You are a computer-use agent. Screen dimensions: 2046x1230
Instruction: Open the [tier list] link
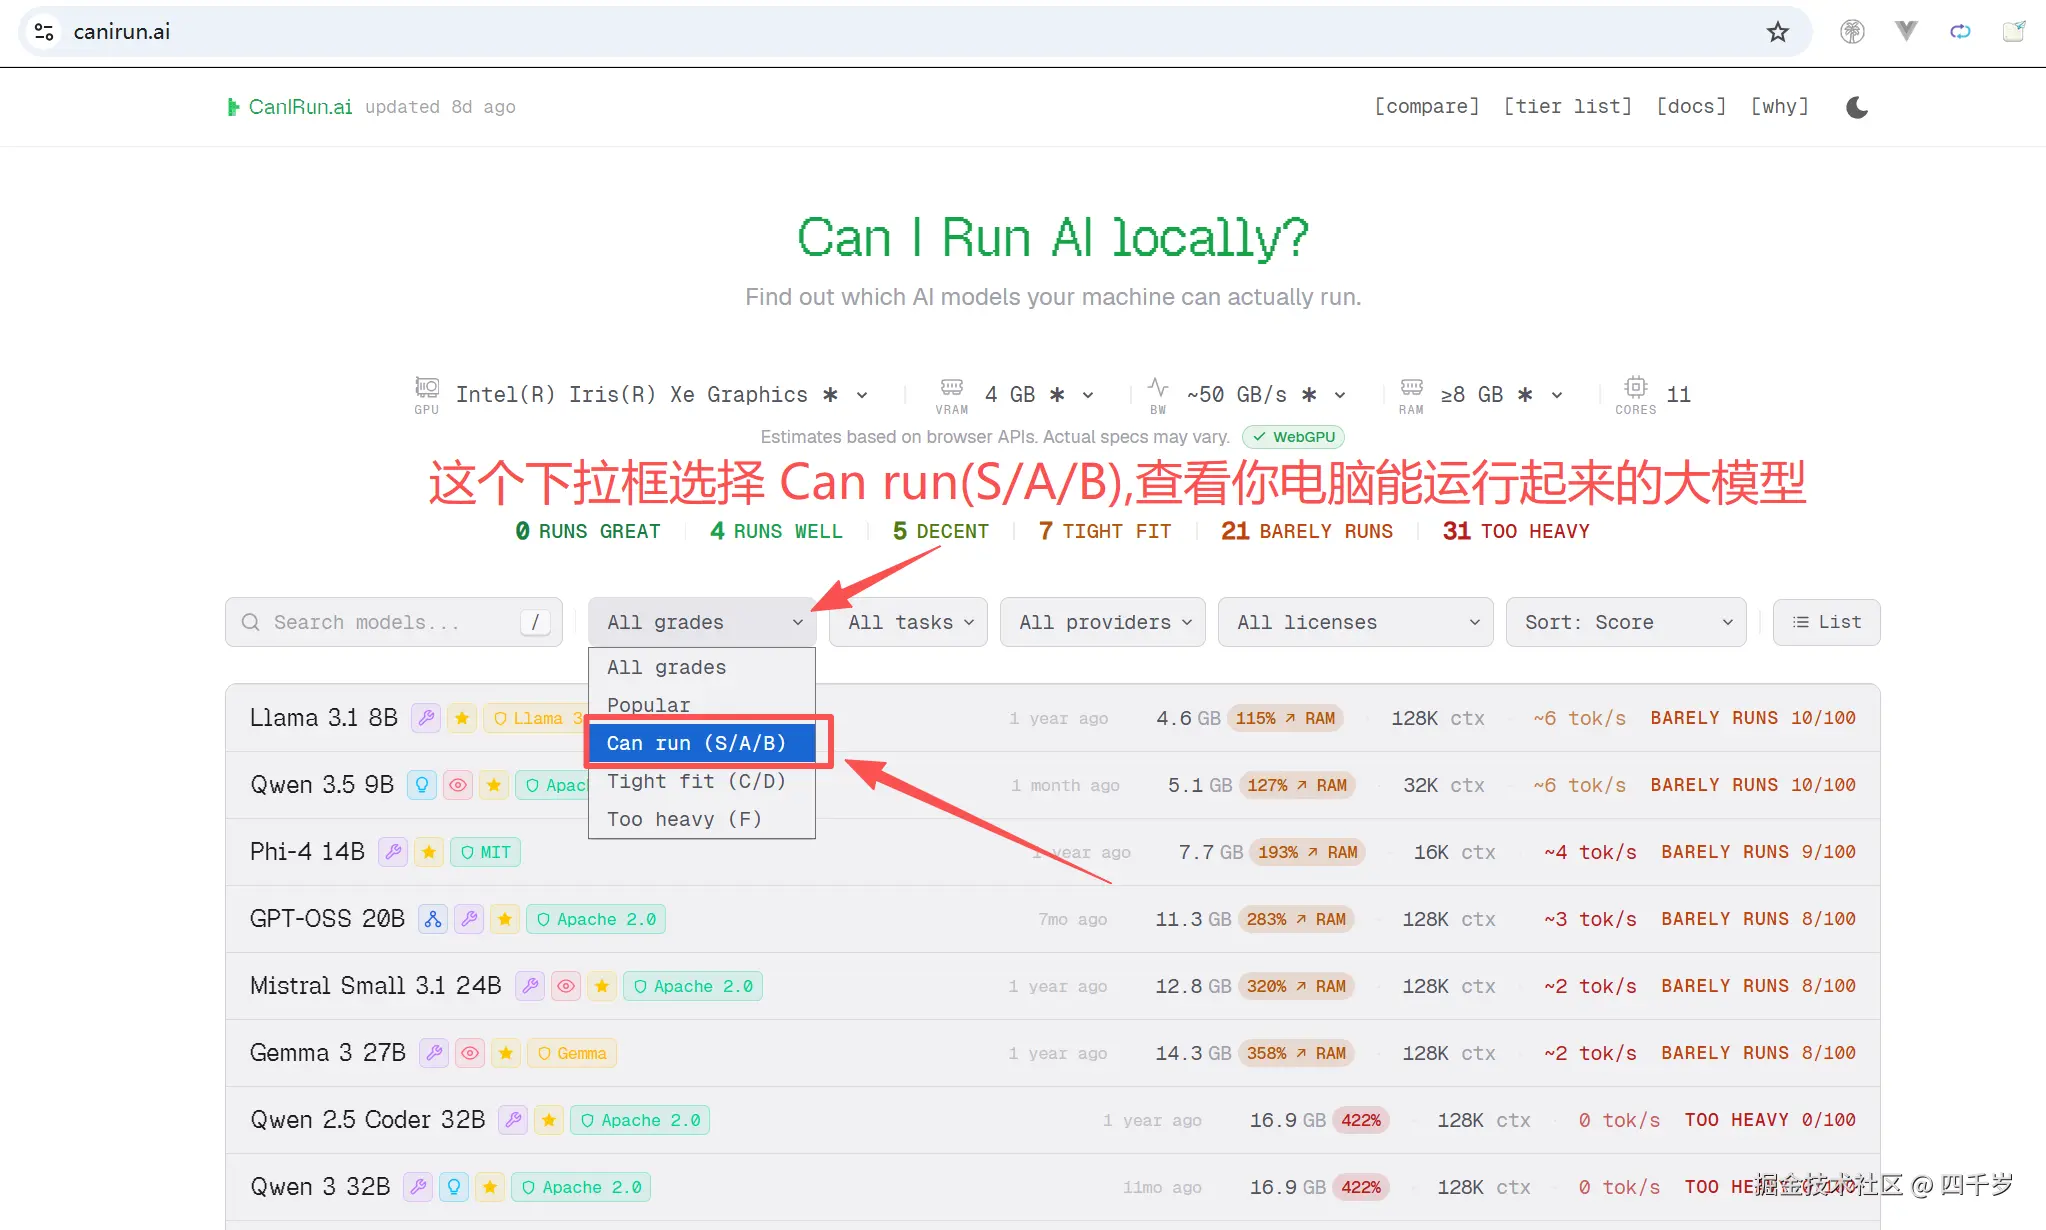(x=1567, y=106)
